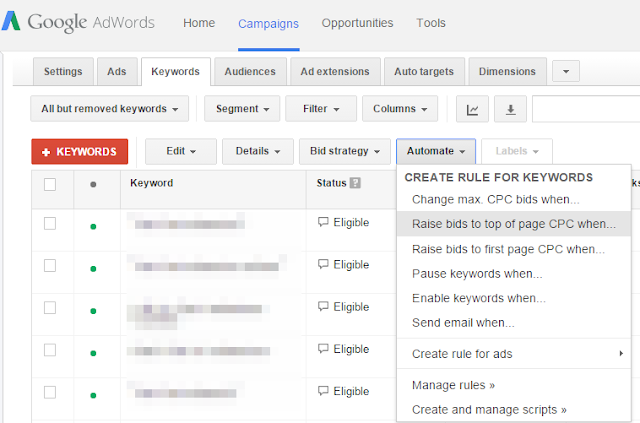Image resolution: width=640 pixels, height=423 pixels.
Task: Click the third row's Eligible speech bubble icon
Action: tap(323, 306)
